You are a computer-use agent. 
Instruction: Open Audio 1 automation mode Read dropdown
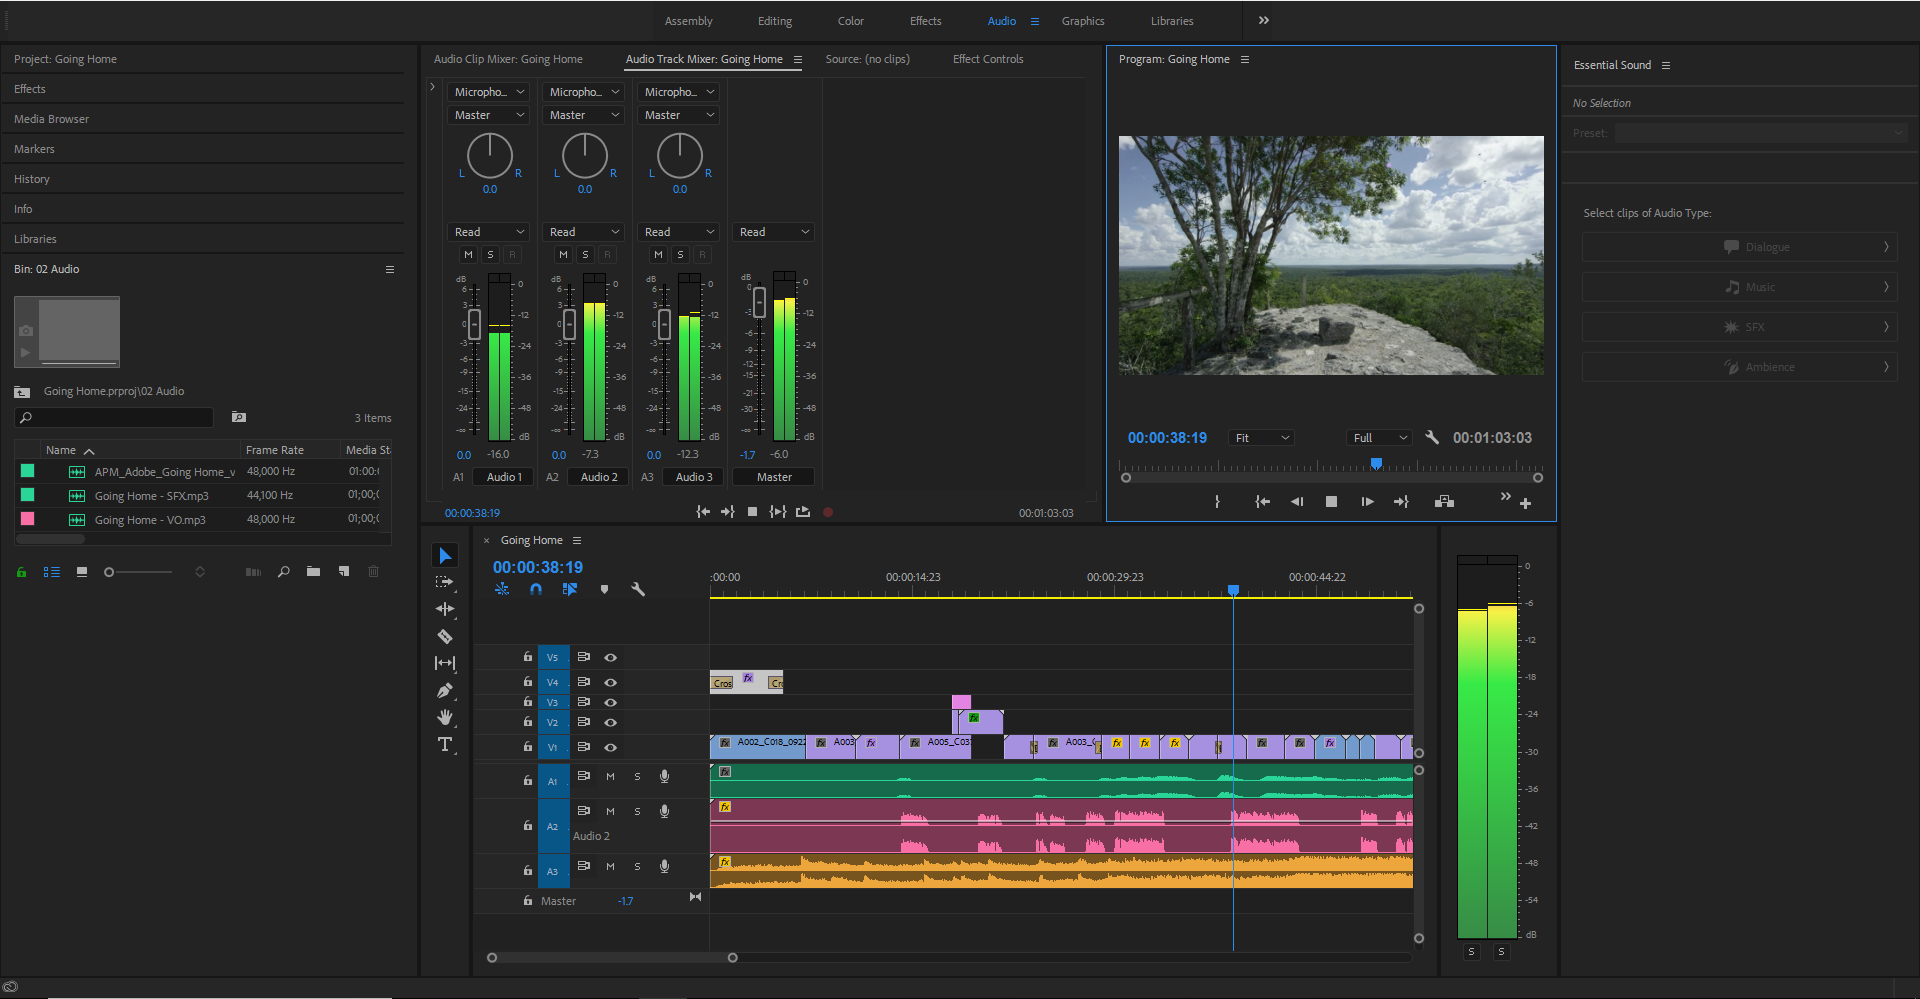(488, 232)
